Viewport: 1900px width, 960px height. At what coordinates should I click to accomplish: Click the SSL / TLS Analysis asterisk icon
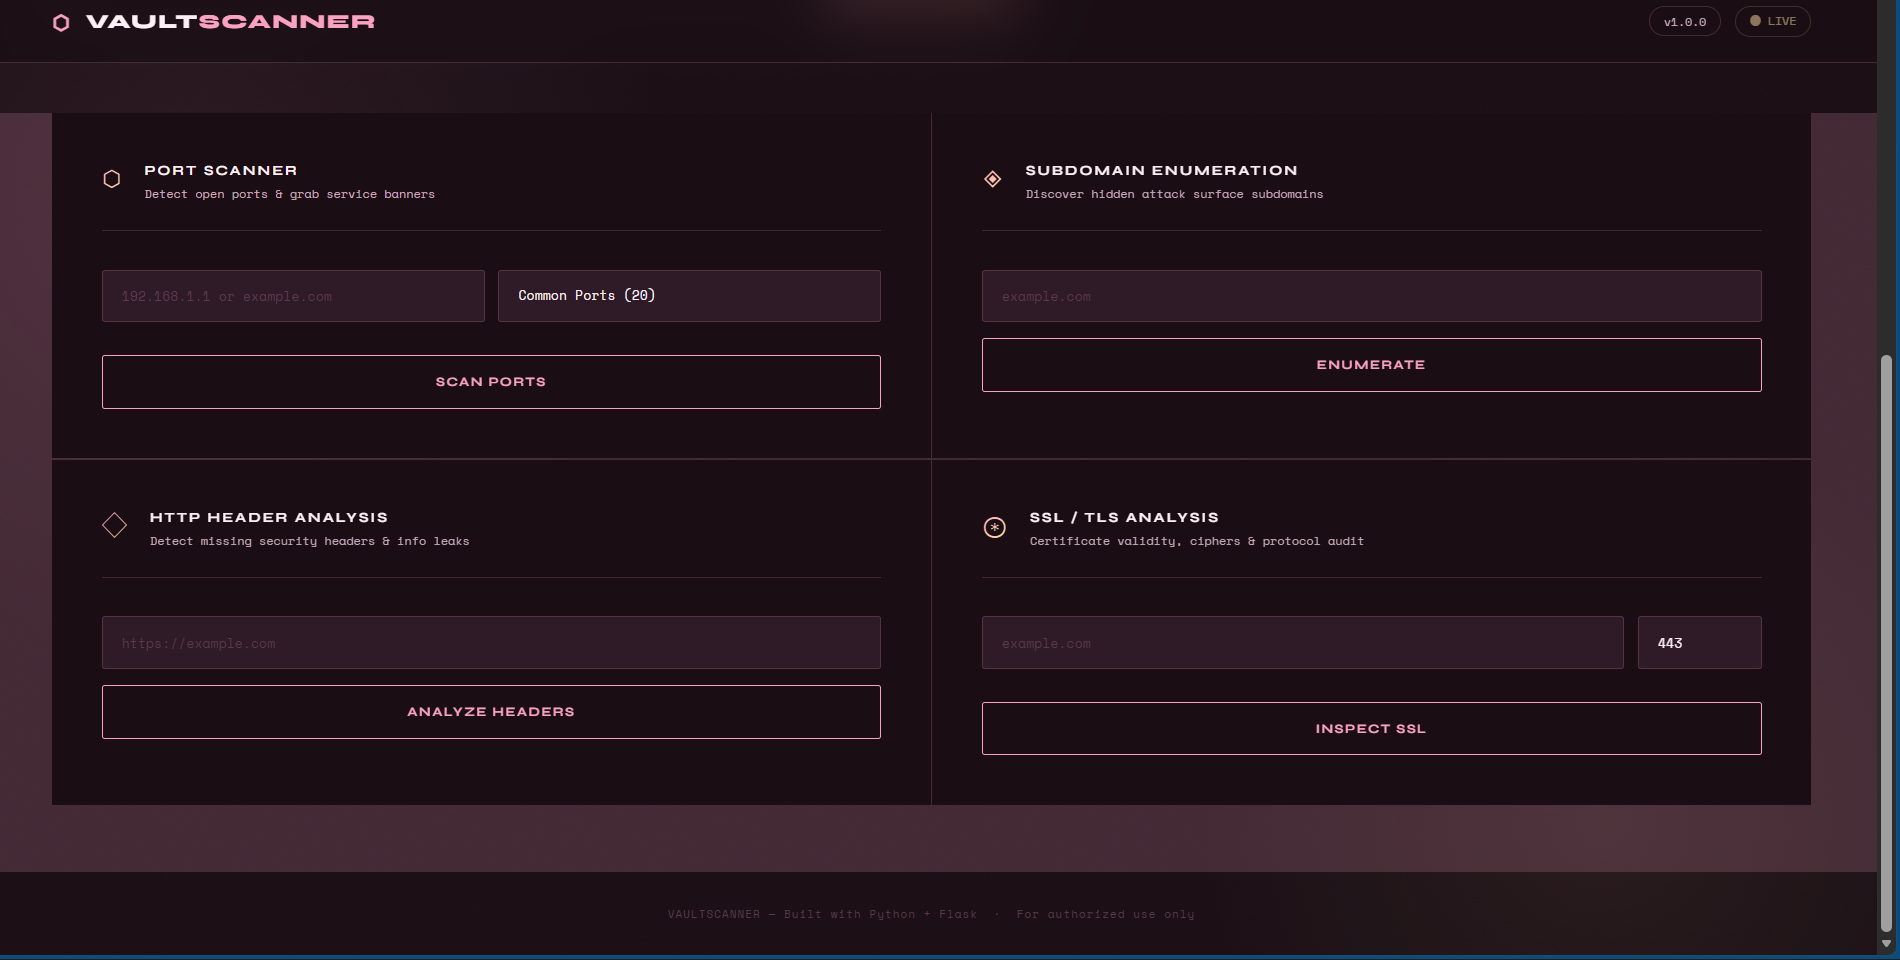pos(995,527)
